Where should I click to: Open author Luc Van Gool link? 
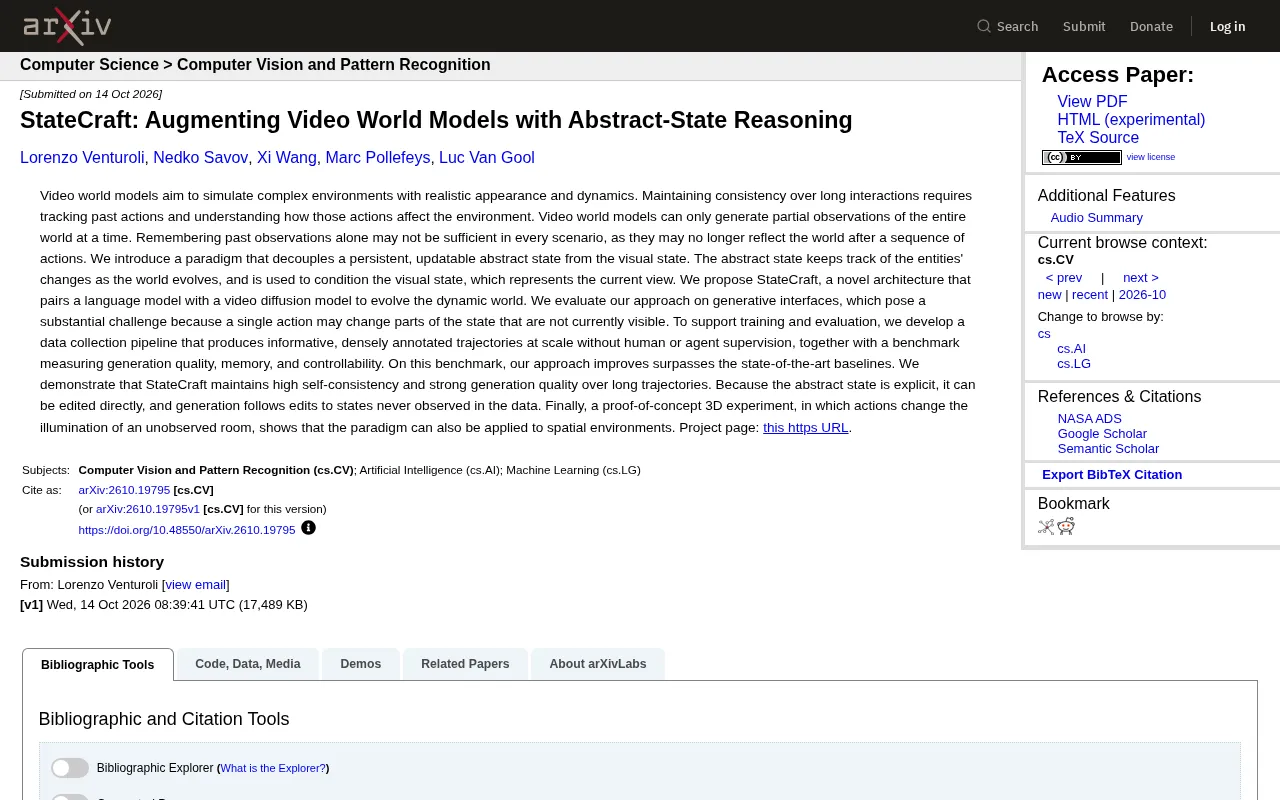(x=487, y=158)
